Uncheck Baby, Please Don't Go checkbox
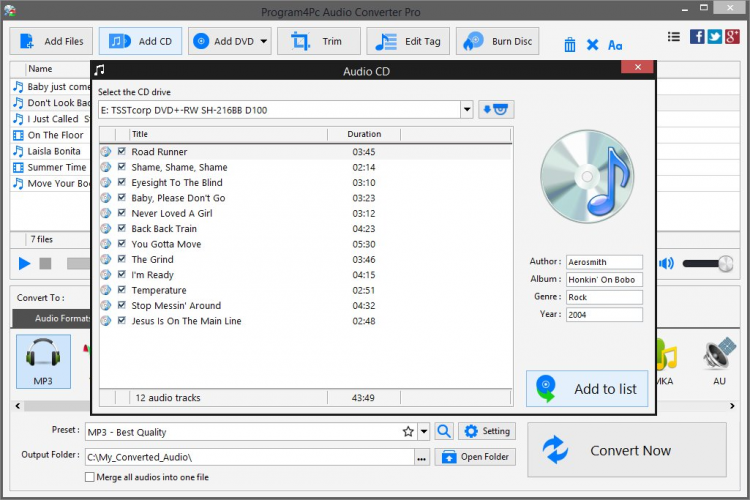Image resolution: width=750 pixels, height=500 pixels. [121, 197]
